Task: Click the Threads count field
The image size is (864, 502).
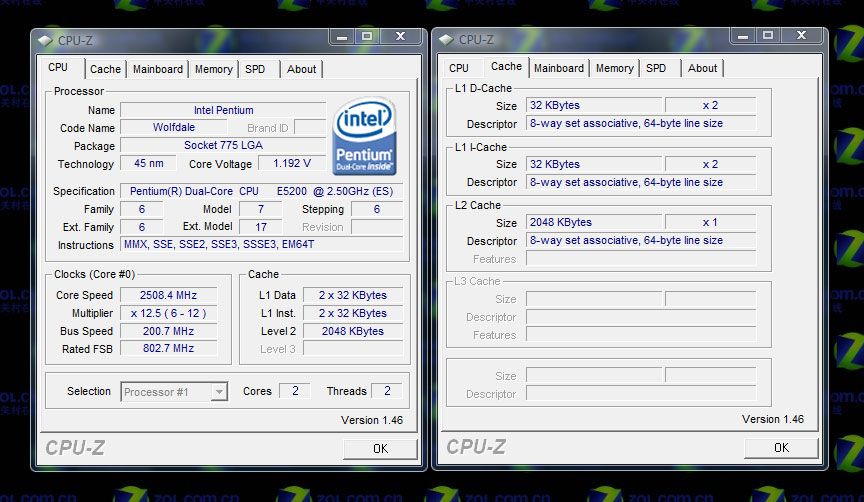Action: point(387,391)
